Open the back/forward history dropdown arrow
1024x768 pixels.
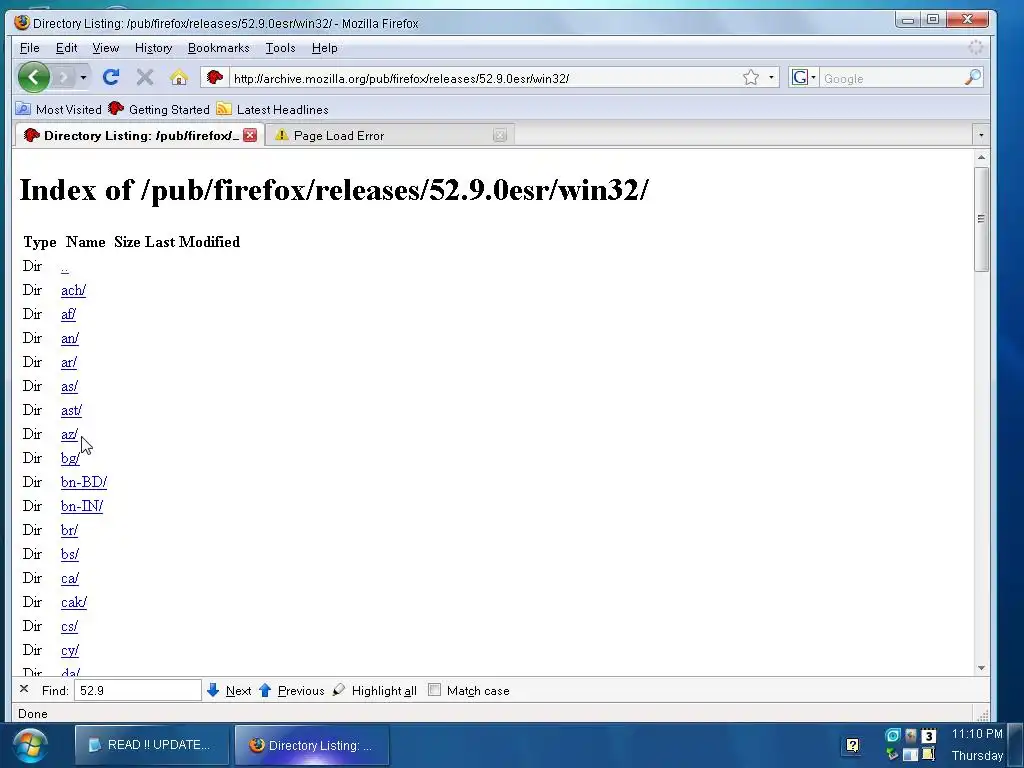(83, 78)
